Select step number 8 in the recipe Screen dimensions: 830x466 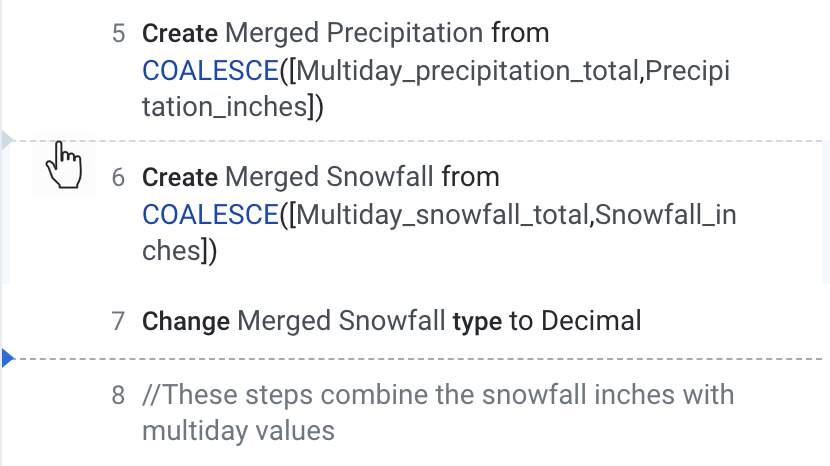(119, 395)
